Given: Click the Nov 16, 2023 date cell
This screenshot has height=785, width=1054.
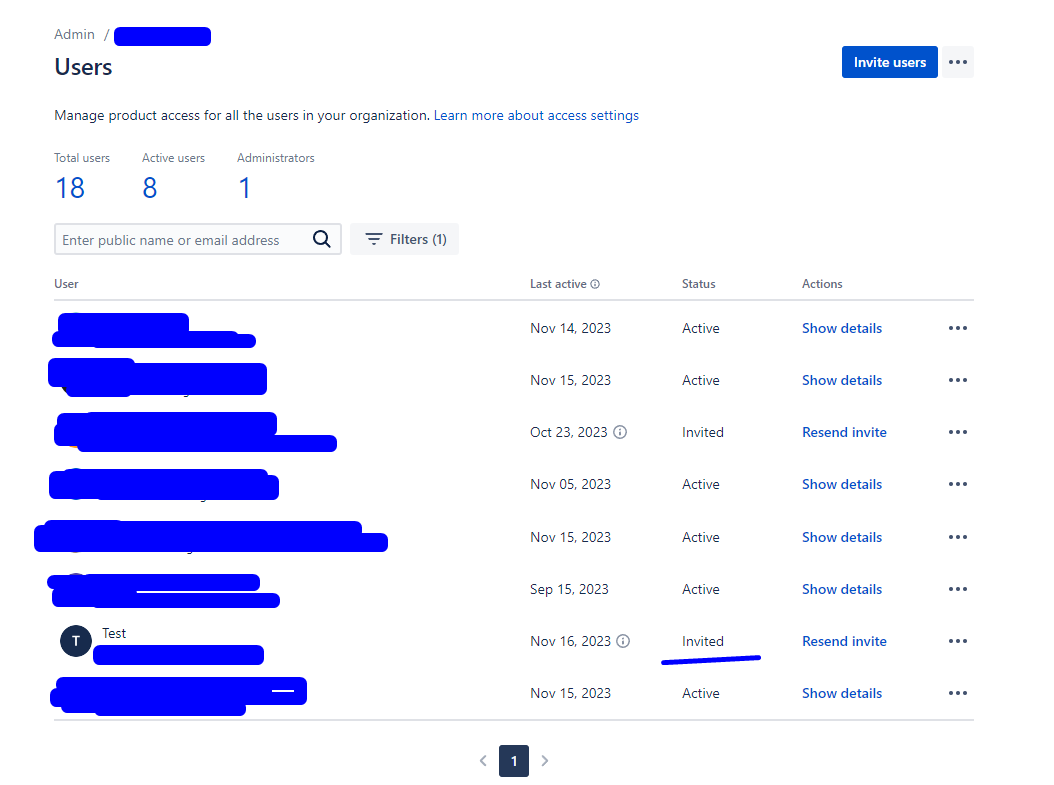Looking at the screenshot, I should tap(570, 641).
